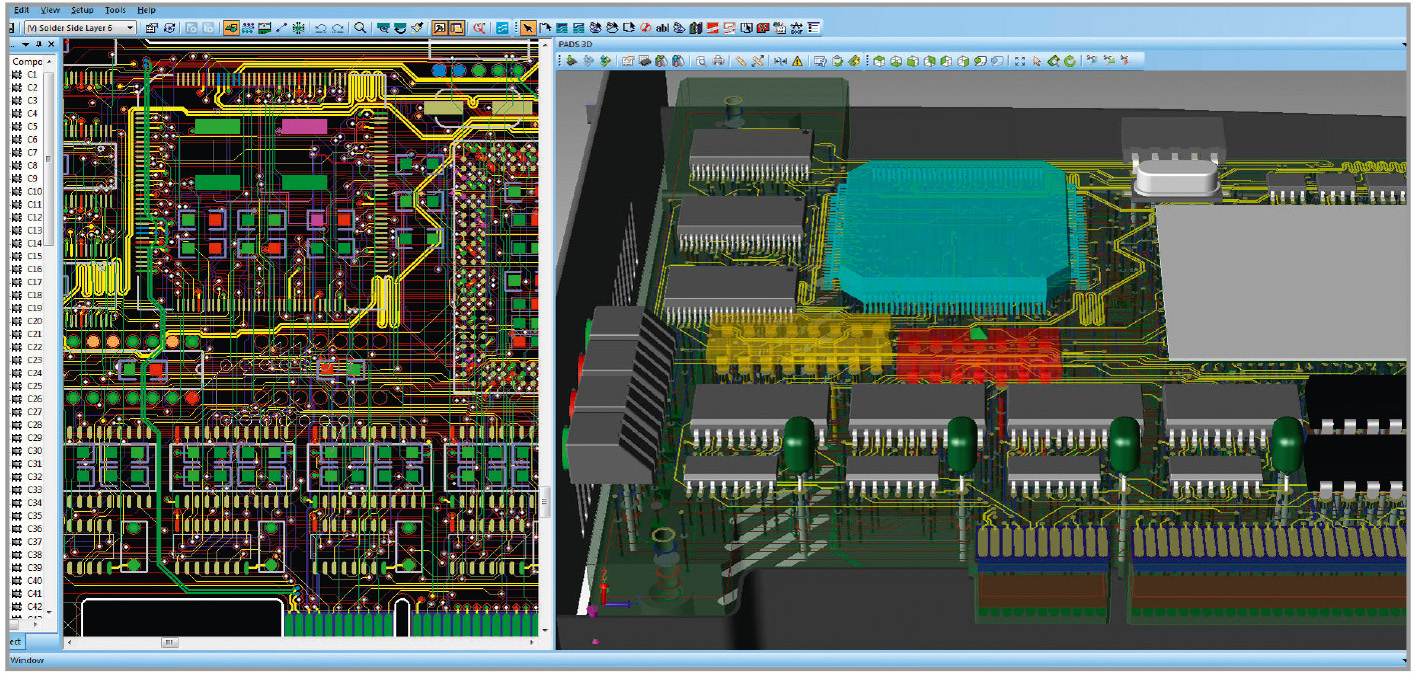1415x676 pixels.
Task: Click the 'abl' text tool icon
Action: coord(663,28)
